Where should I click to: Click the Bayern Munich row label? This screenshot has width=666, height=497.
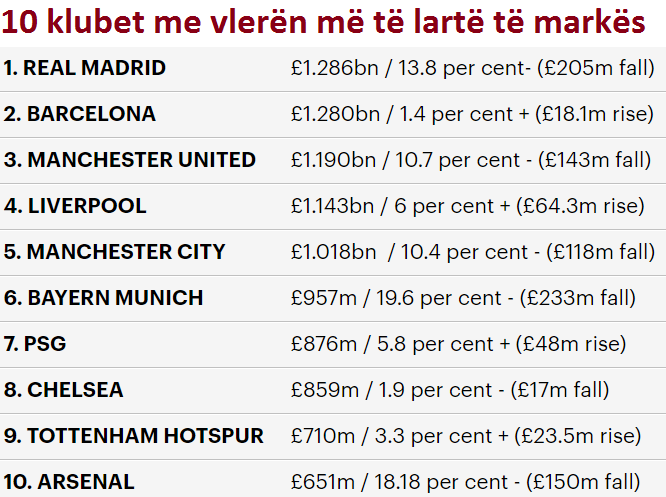[x=103, y=298]
